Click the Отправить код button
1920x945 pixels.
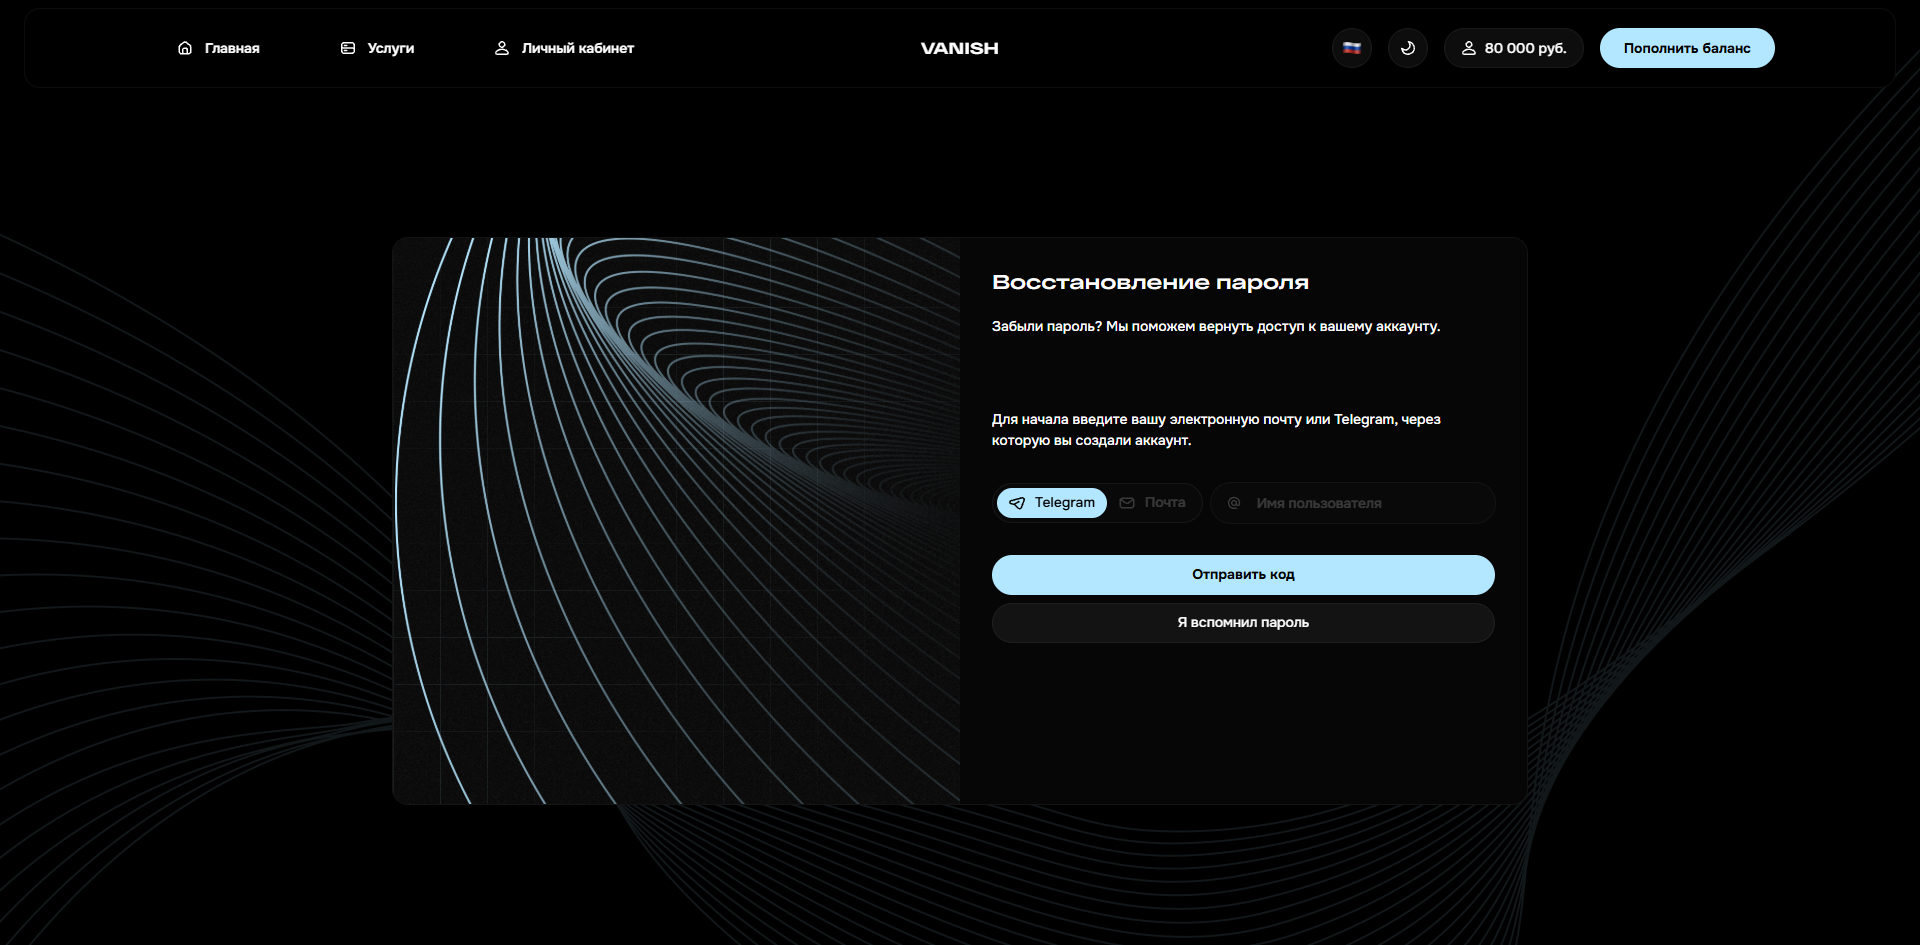coord(1243,575)
